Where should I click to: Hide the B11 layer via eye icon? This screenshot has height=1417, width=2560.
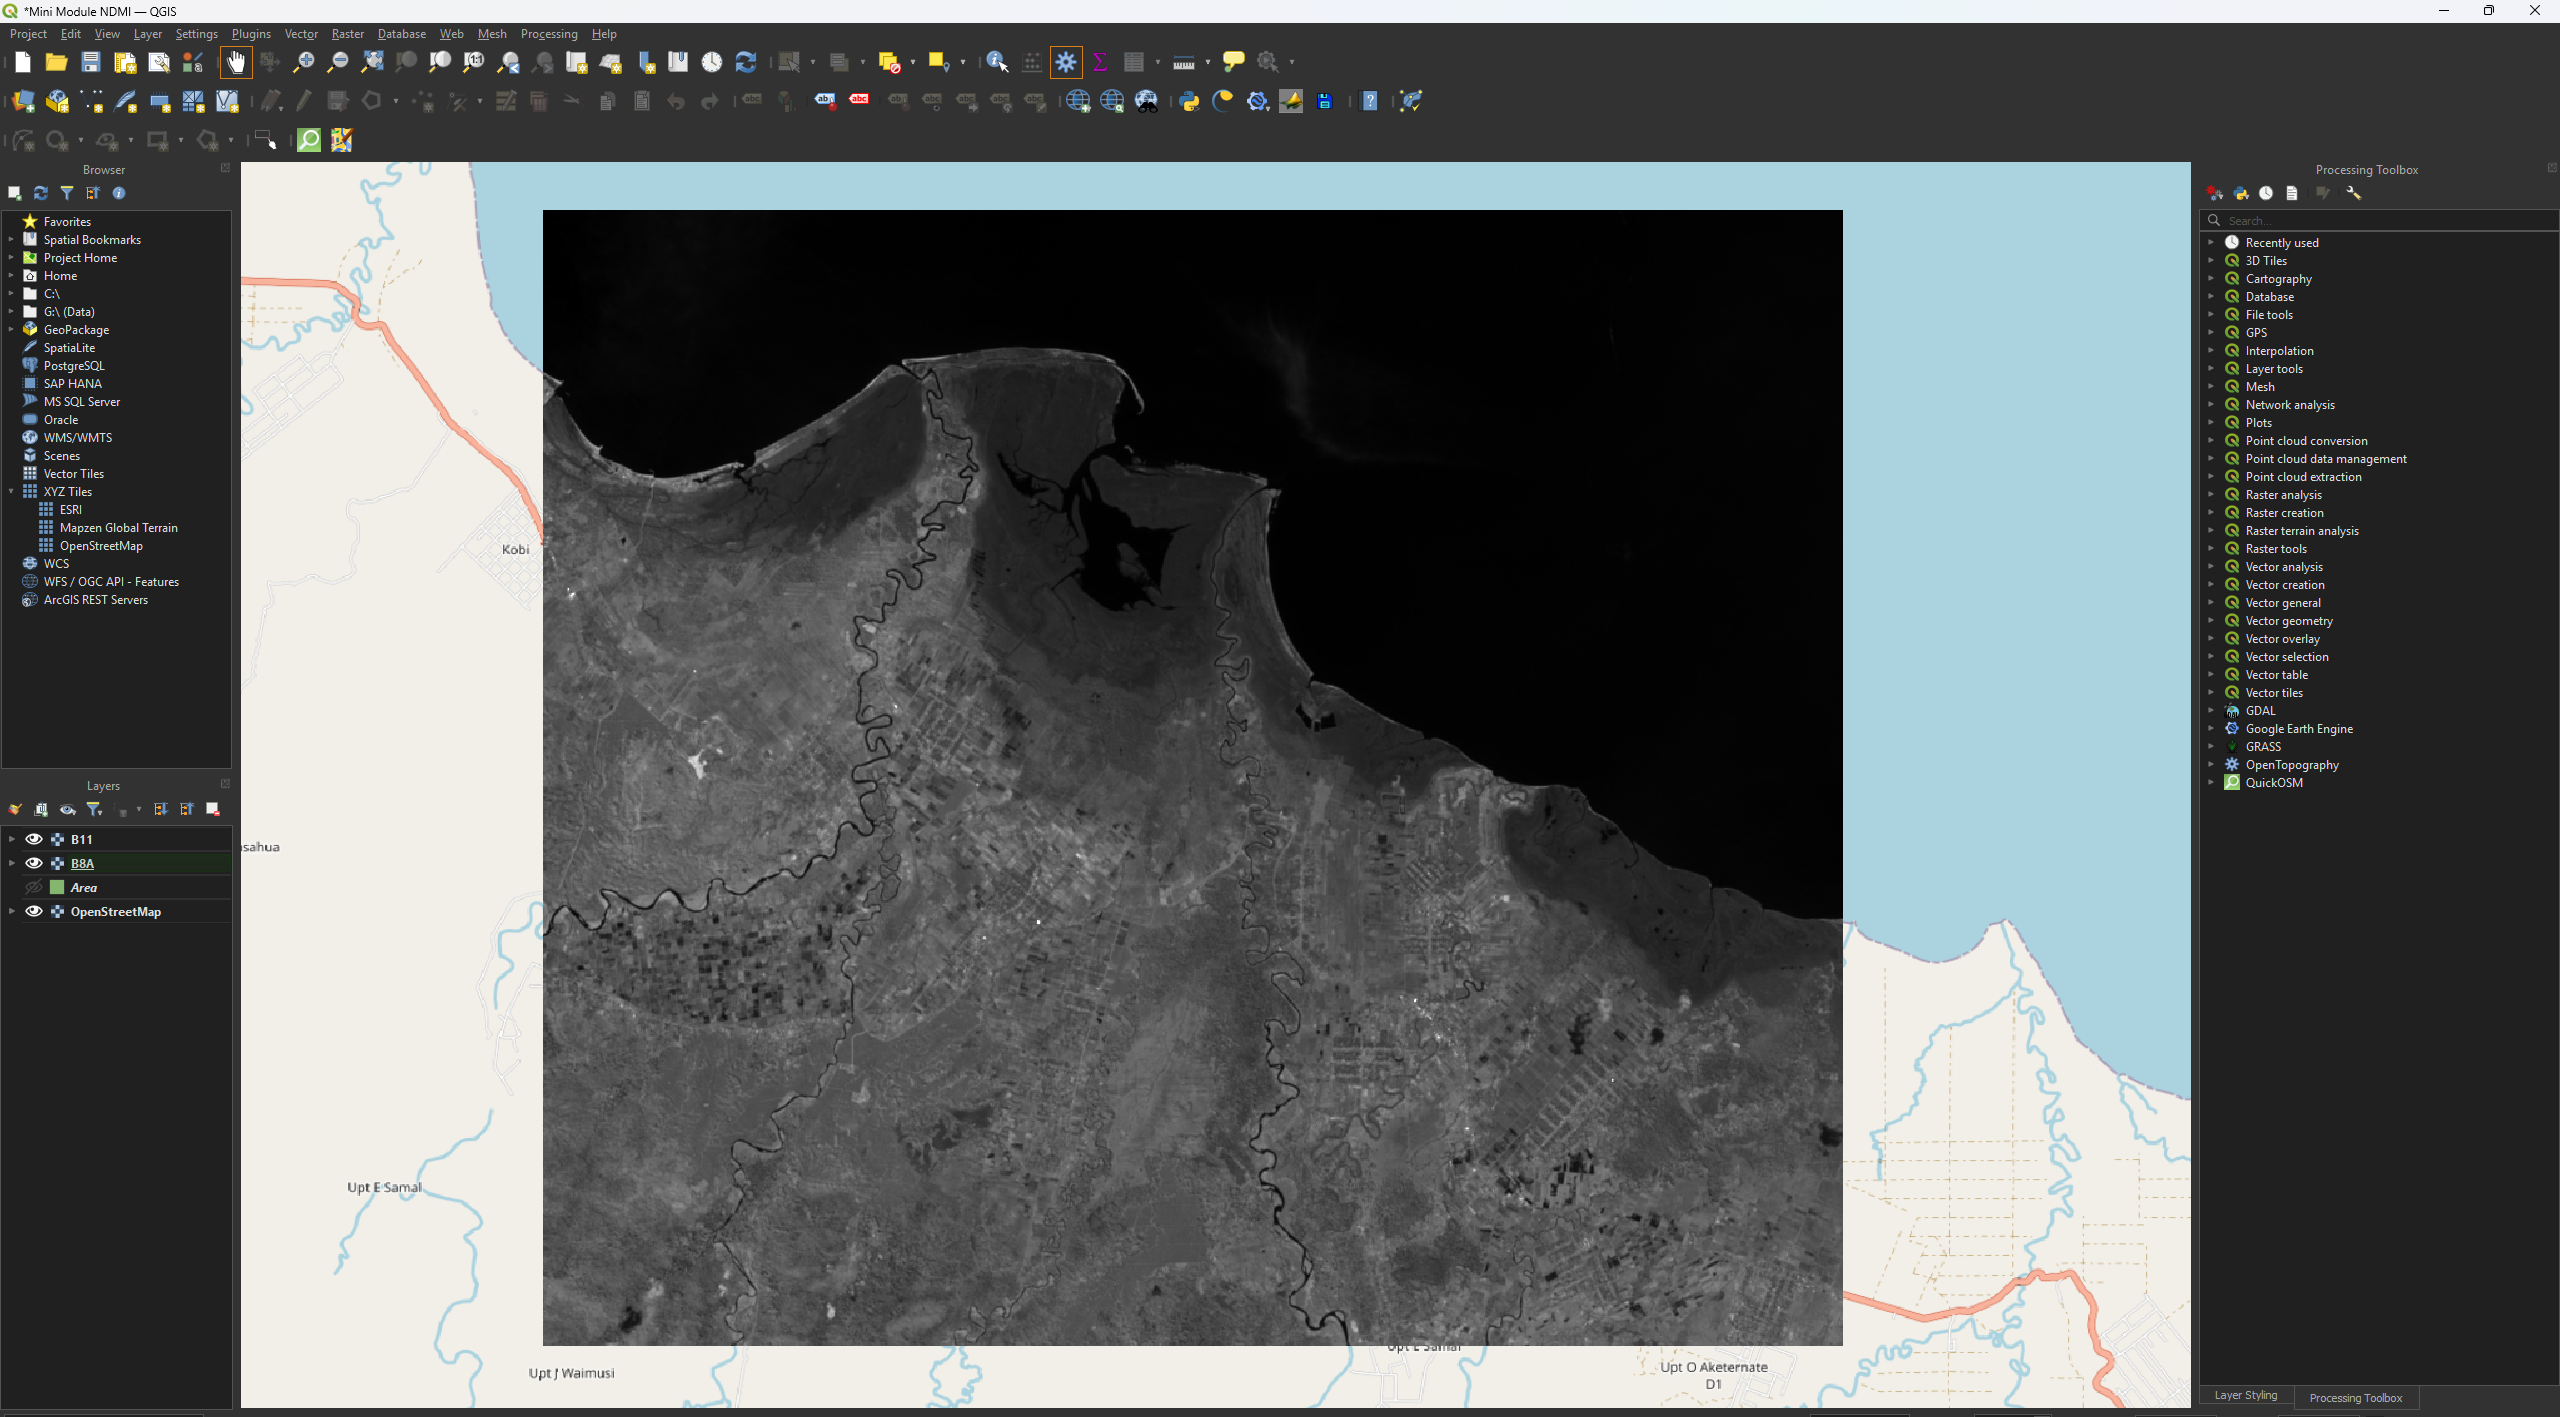pyautogui.click(x=34, y=839)
